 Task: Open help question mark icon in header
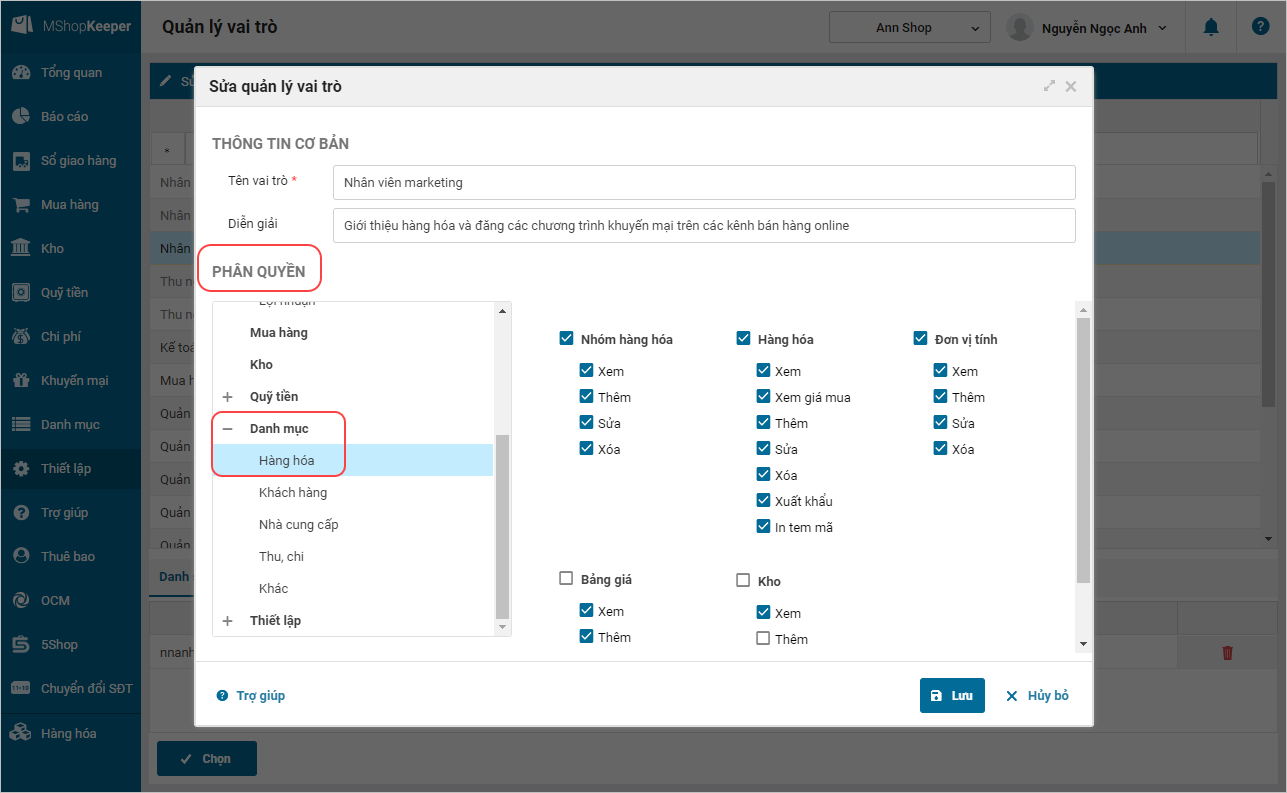tap(1260, 28)
